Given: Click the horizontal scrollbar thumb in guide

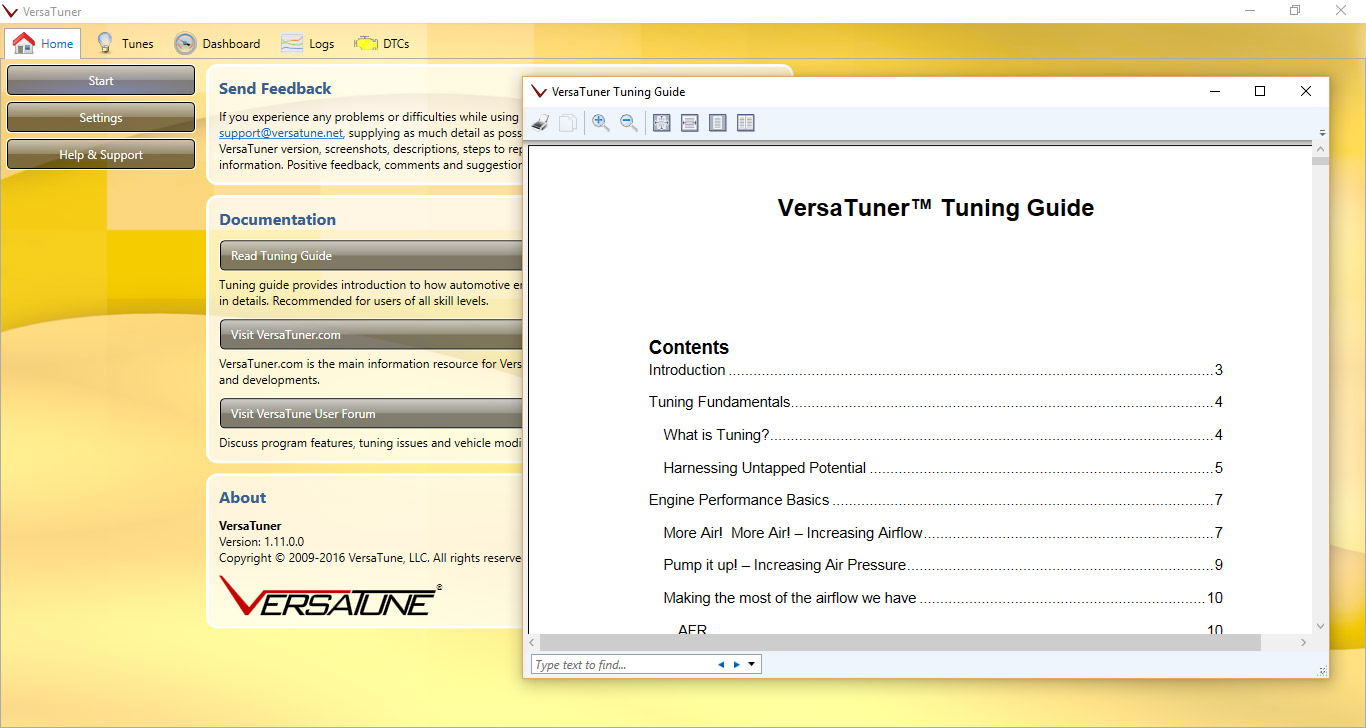Looking at the screenshot, I should [x=900, y=642].
